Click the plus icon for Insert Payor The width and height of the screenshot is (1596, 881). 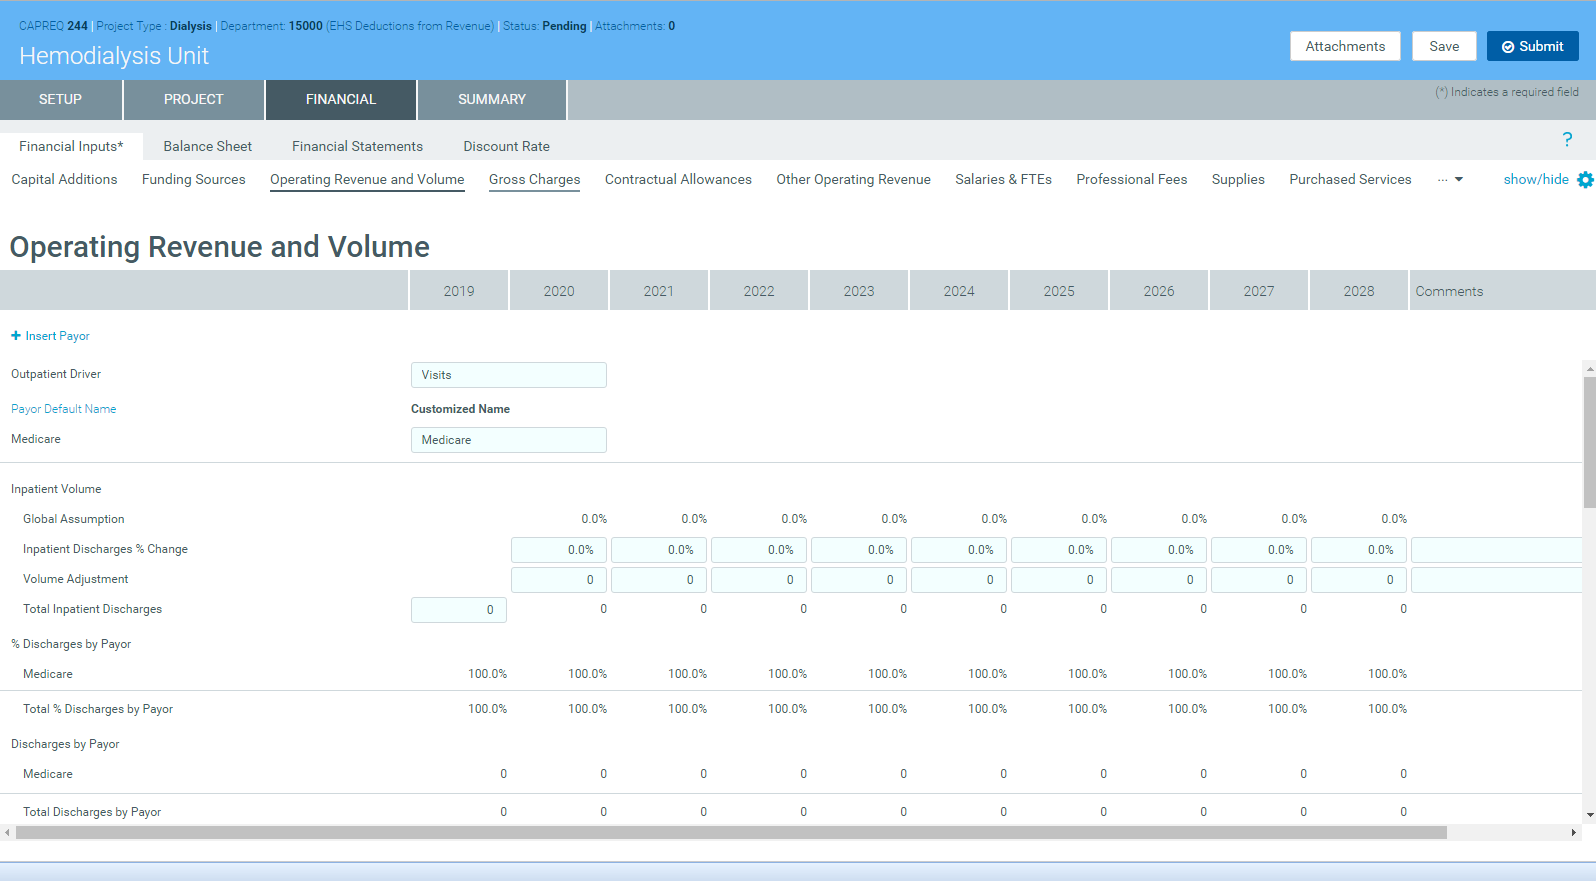[x=16, y=336]
